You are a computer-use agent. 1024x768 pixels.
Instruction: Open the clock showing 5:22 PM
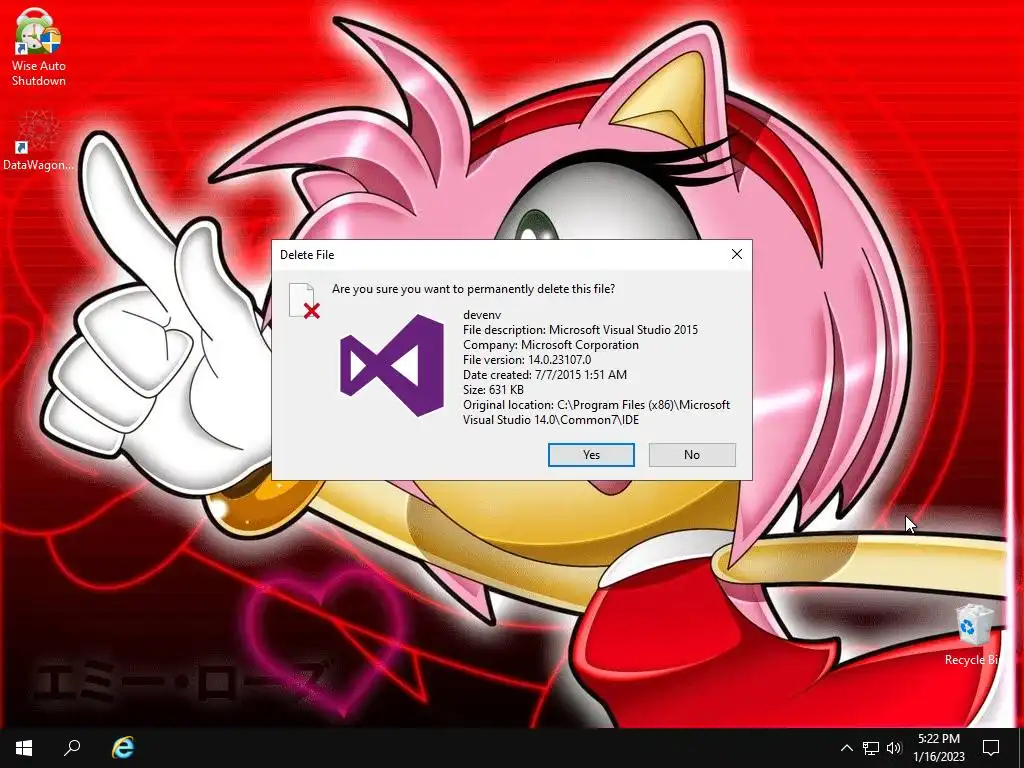(x=939, y=748)
